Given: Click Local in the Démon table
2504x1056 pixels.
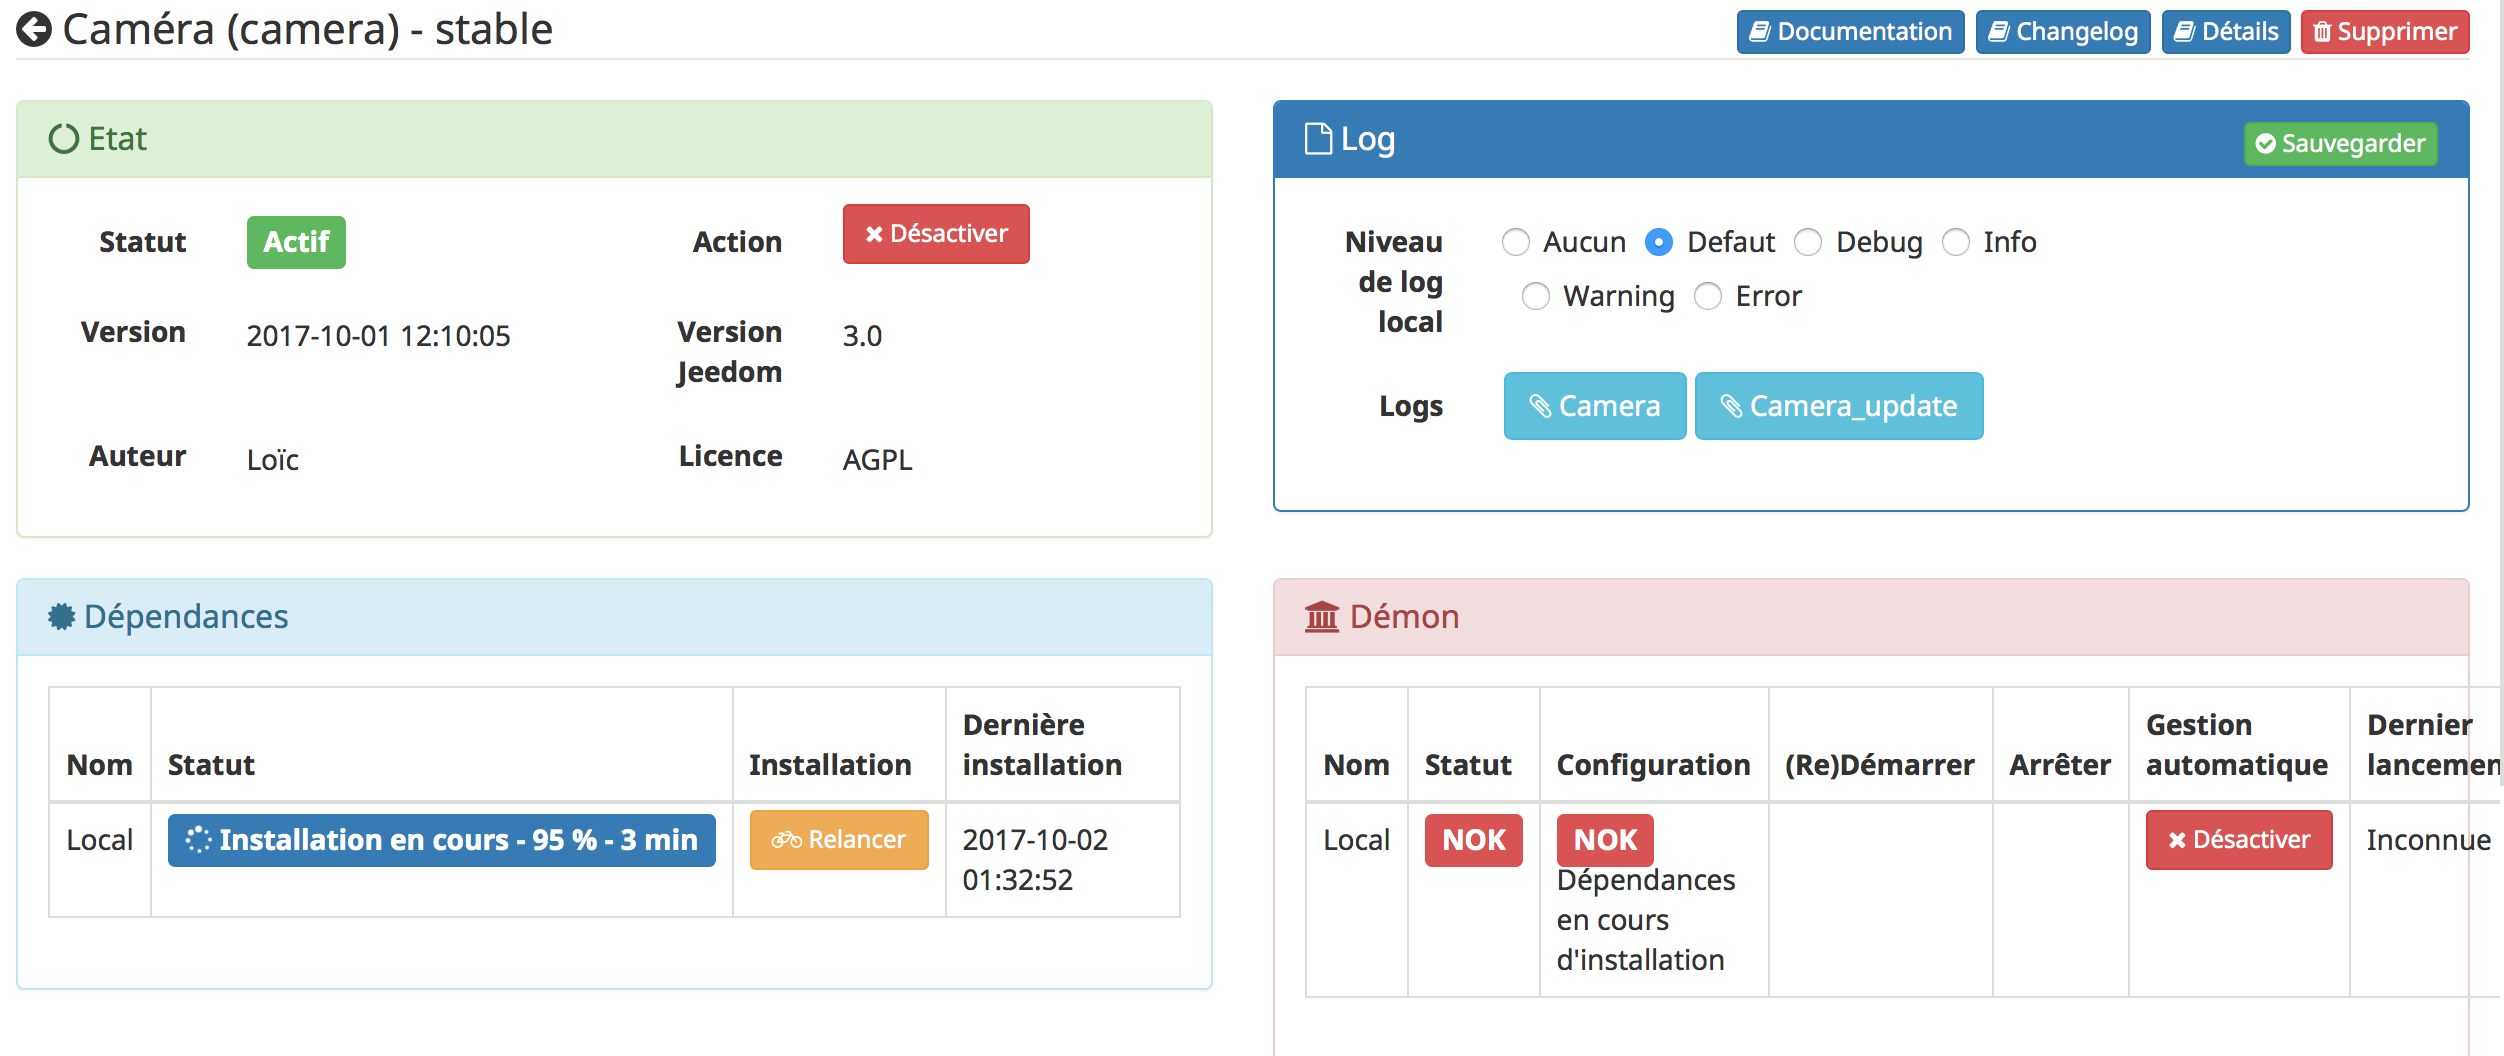Looking at the screenshot, I should click(1356, 840).
